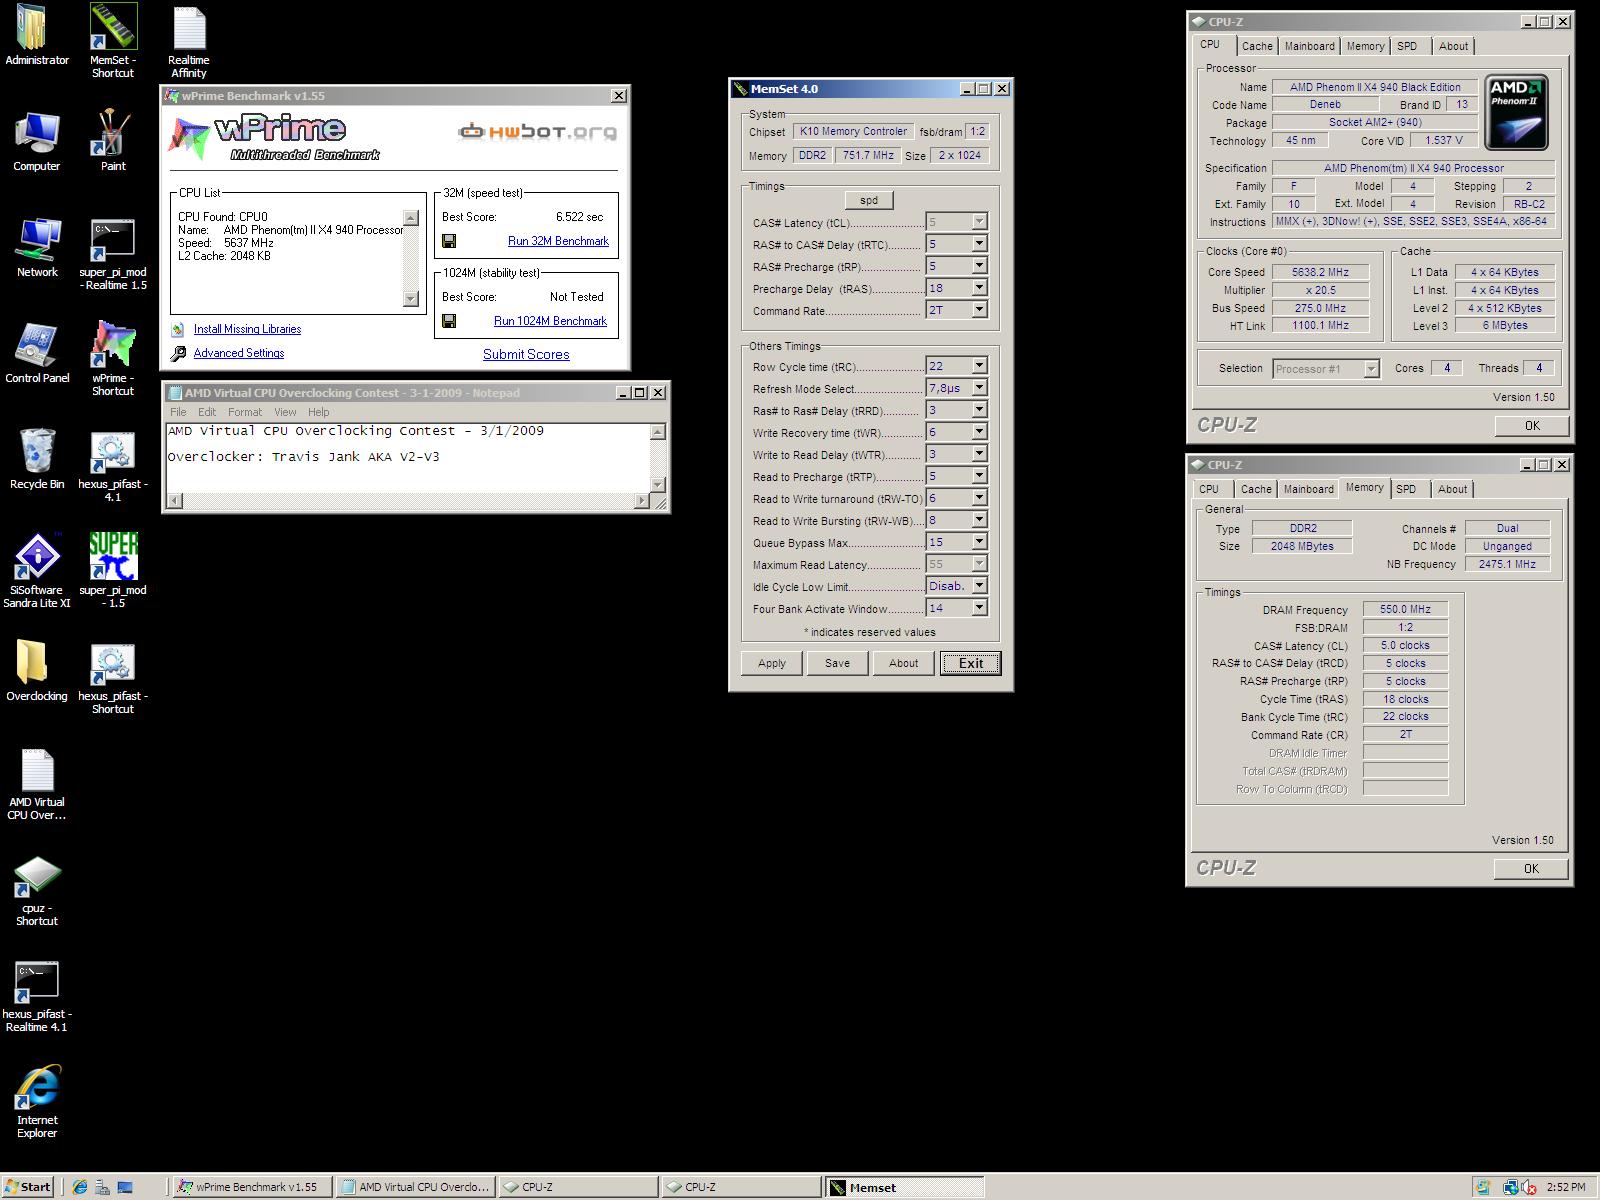Switch to Memset taskbar button
This screenshot has height=1200, width=1600.
point(903,1187)
